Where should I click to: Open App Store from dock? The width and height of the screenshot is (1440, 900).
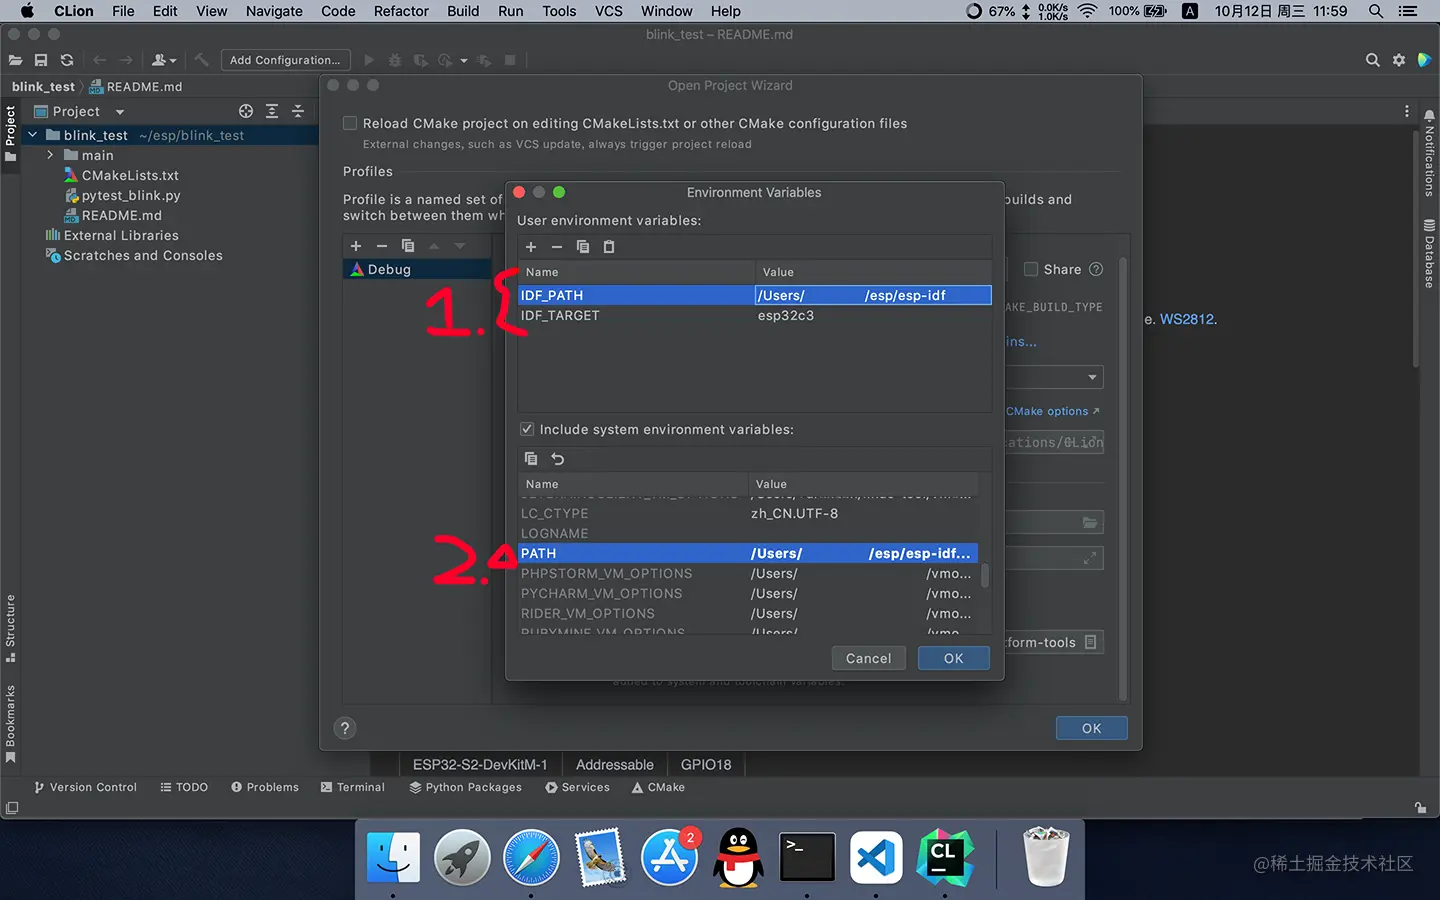click(669, 858)
